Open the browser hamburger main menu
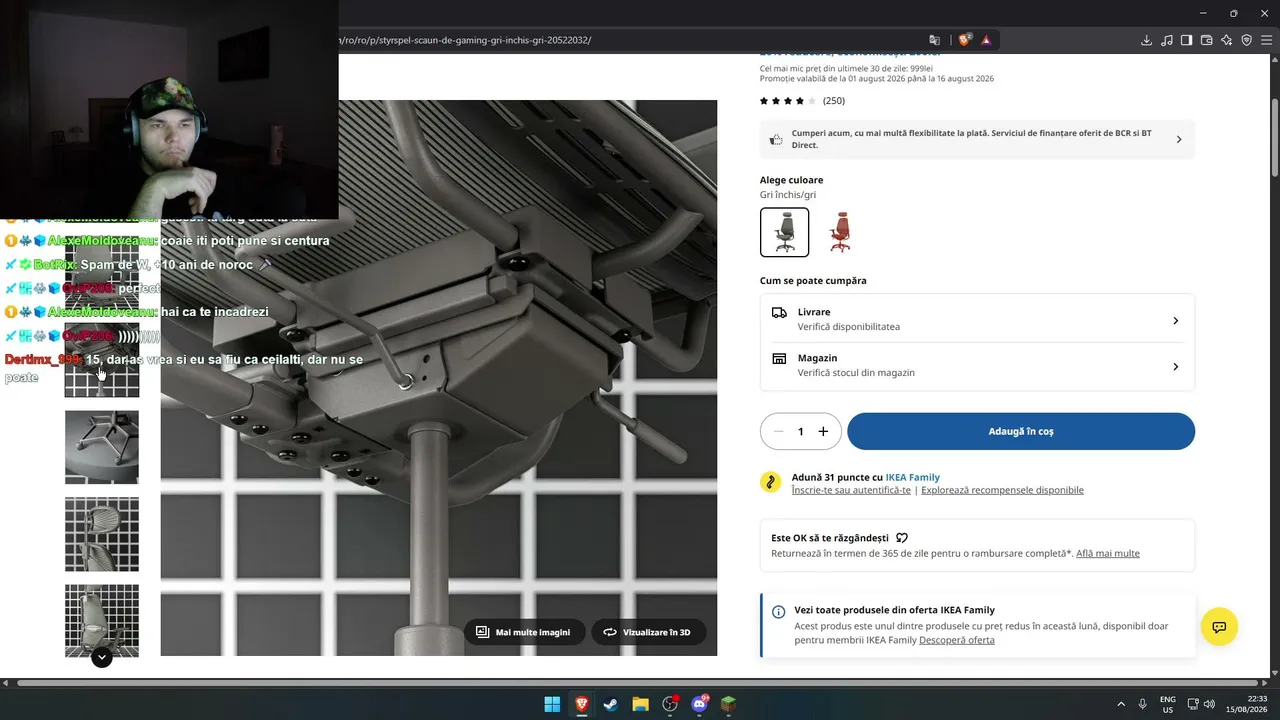1280x720 pixels. pyautogui.click(x=1266, y=40)
